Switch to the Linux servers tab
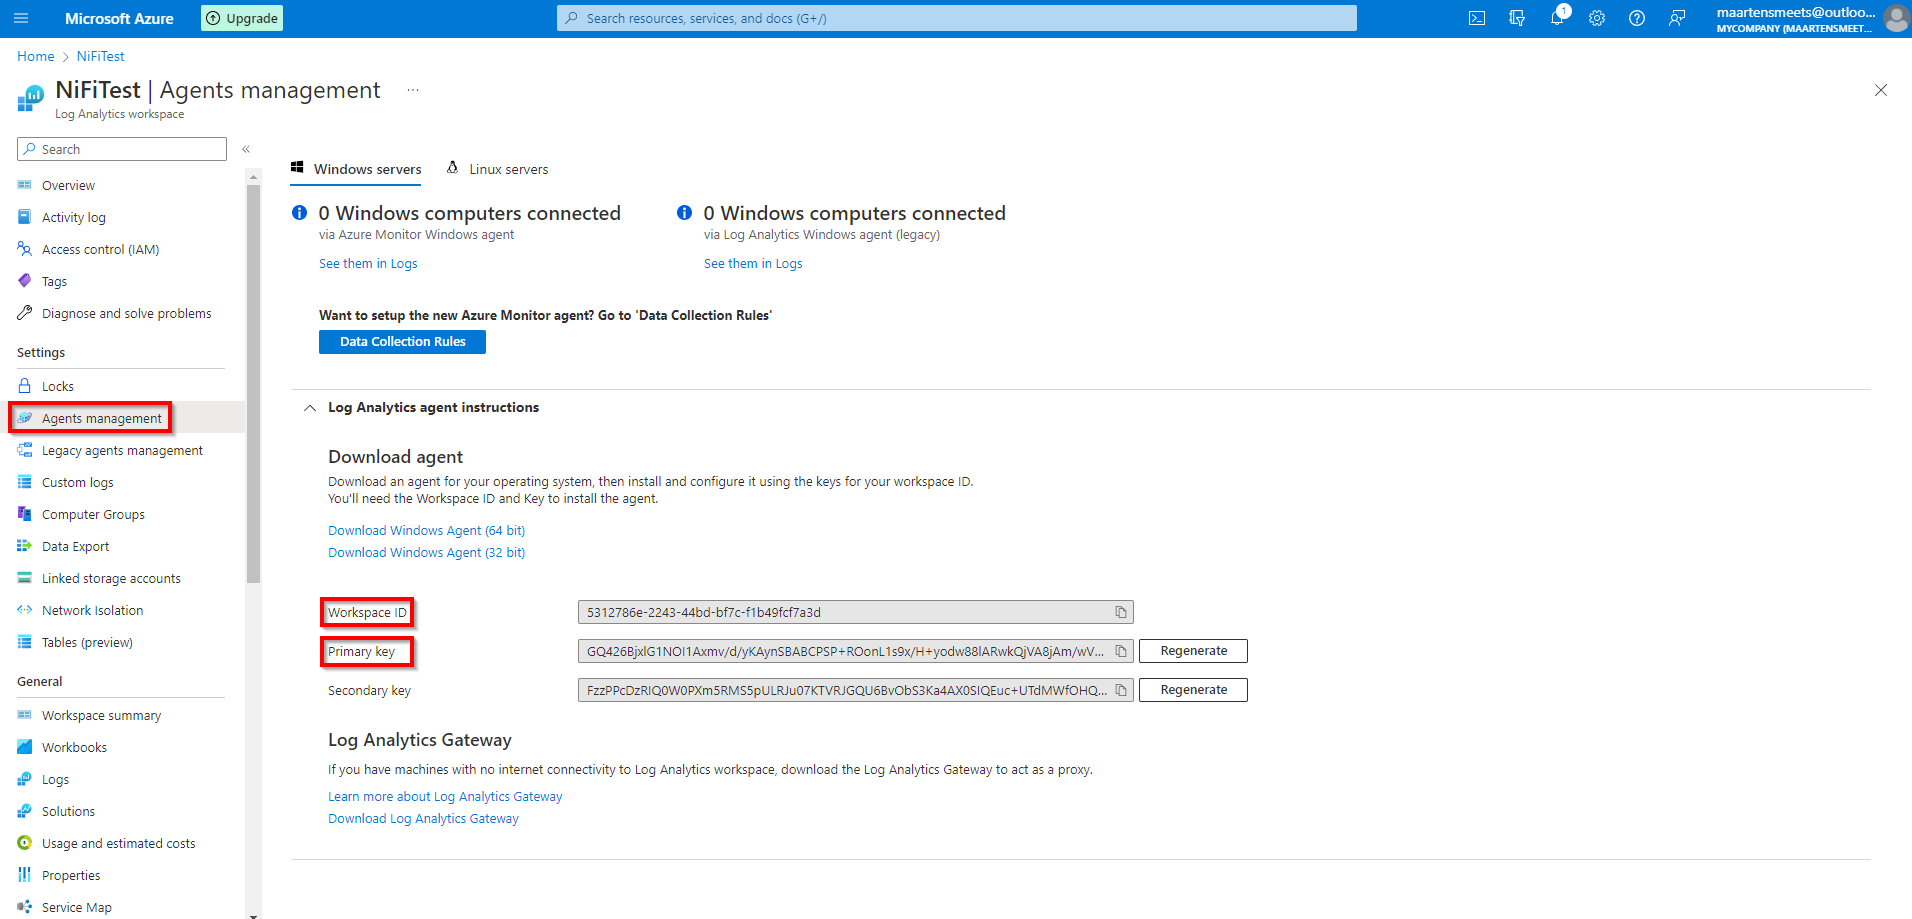 pyautogui.click(x=498, y=169)
